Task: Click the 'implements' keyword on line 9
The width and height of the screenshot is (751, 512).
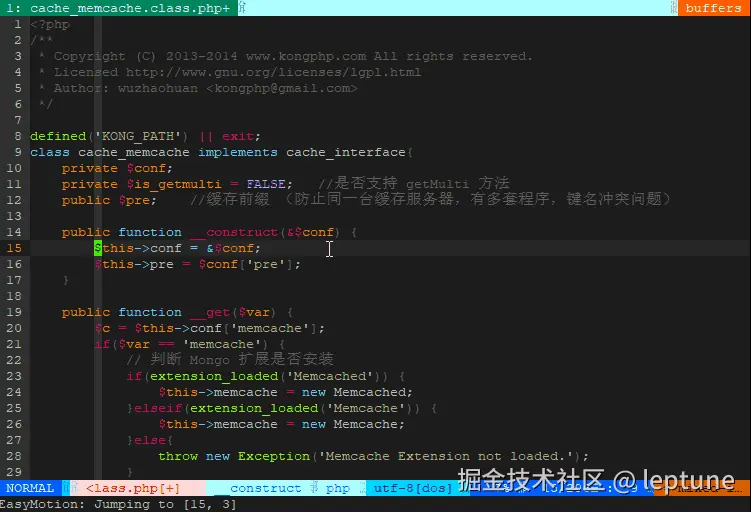Action: click(238, 152)
